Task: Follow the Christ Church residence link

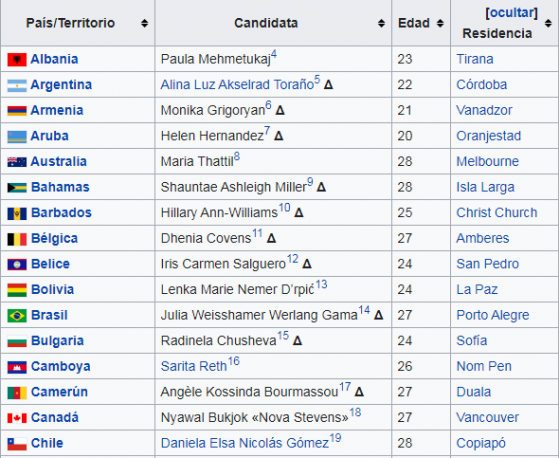Action: 497,213
